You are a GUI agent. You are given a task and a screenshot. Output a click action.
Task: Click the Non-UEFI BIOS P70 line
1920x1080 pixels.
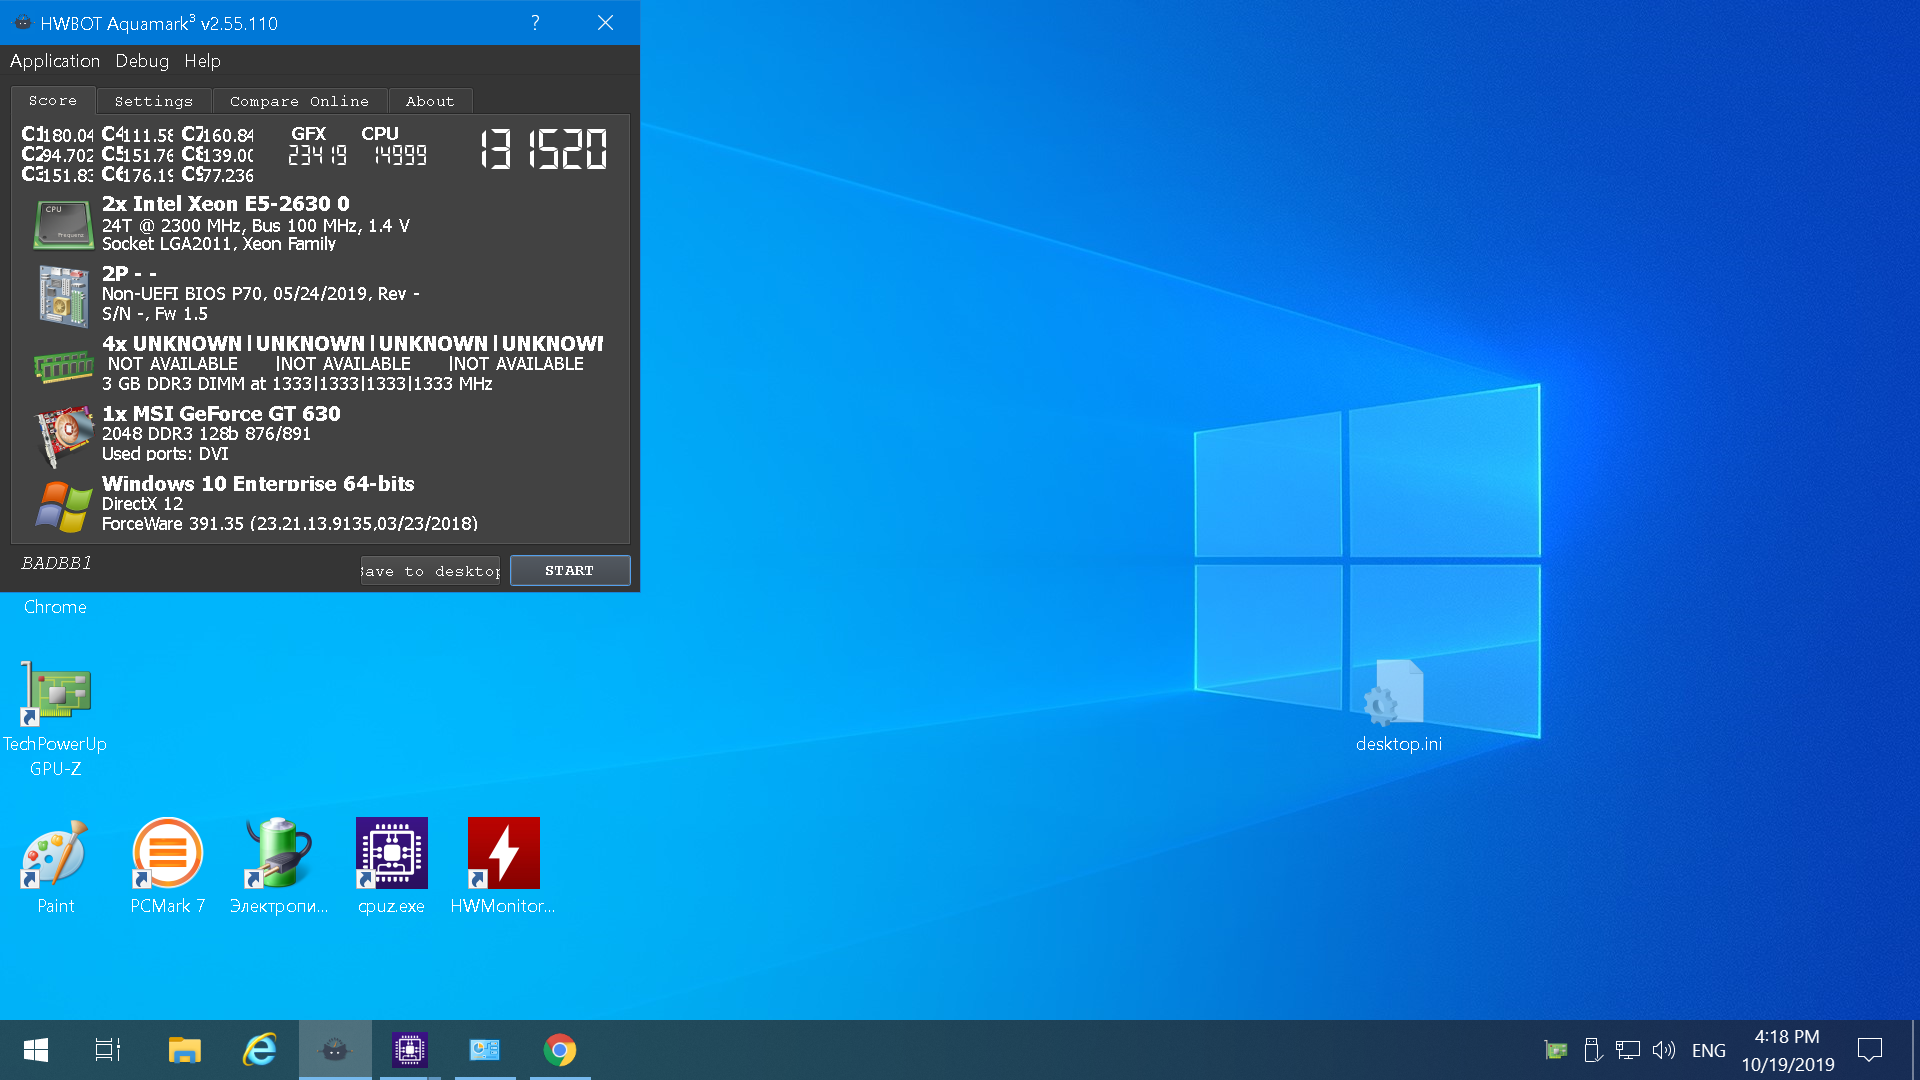point(261,294)
